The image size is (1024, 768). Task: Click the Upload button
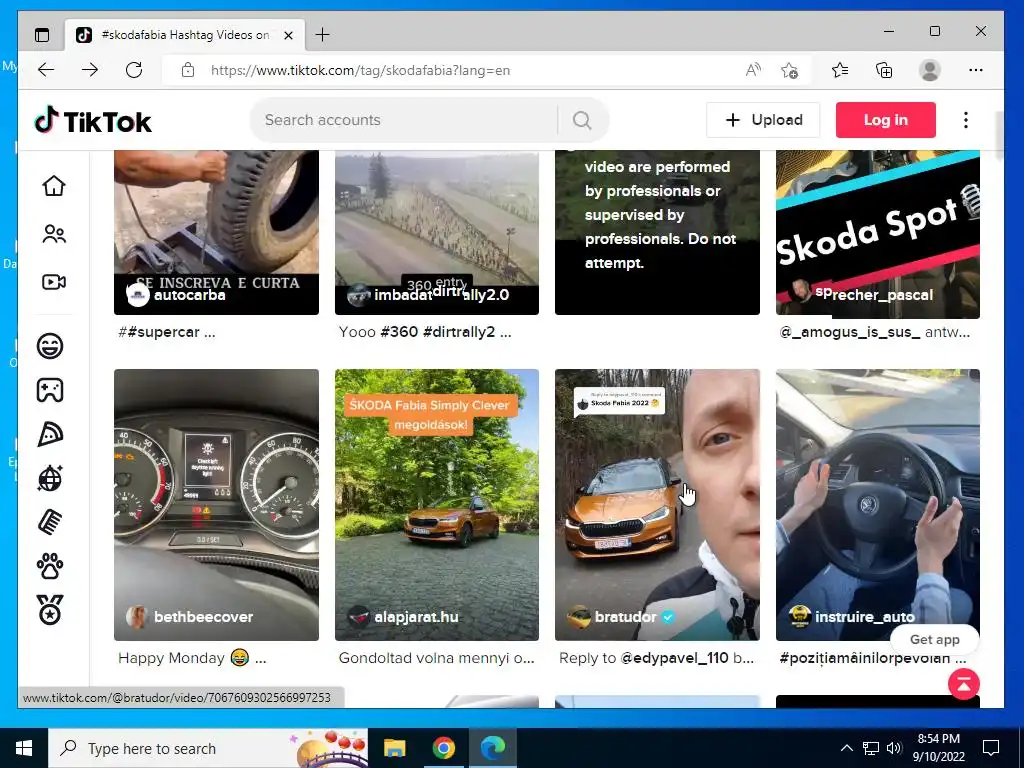[x=763, y=120]
